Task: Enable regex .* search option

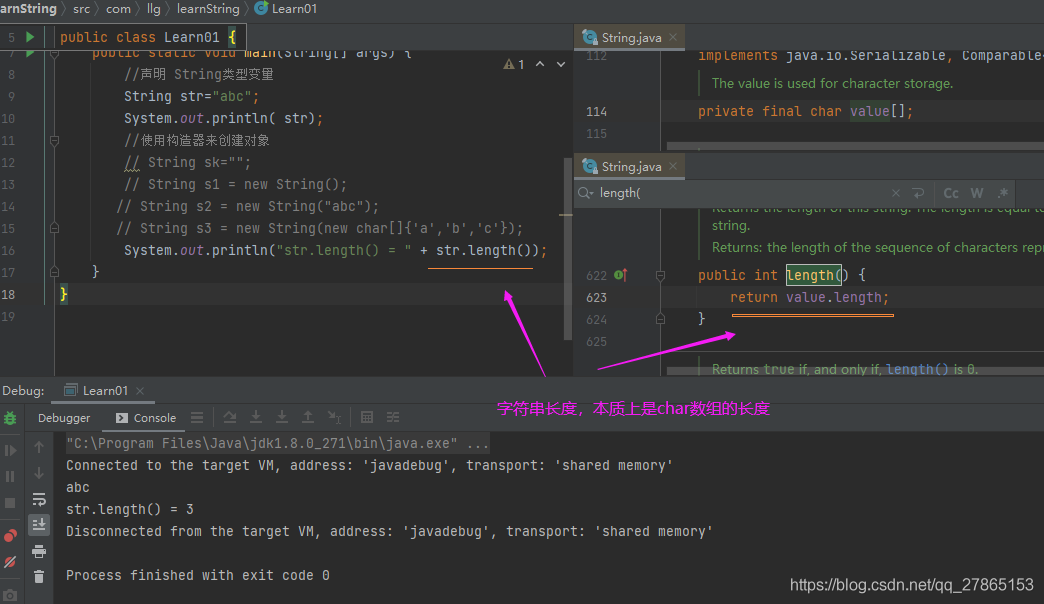Action: tap(1003, 193)
